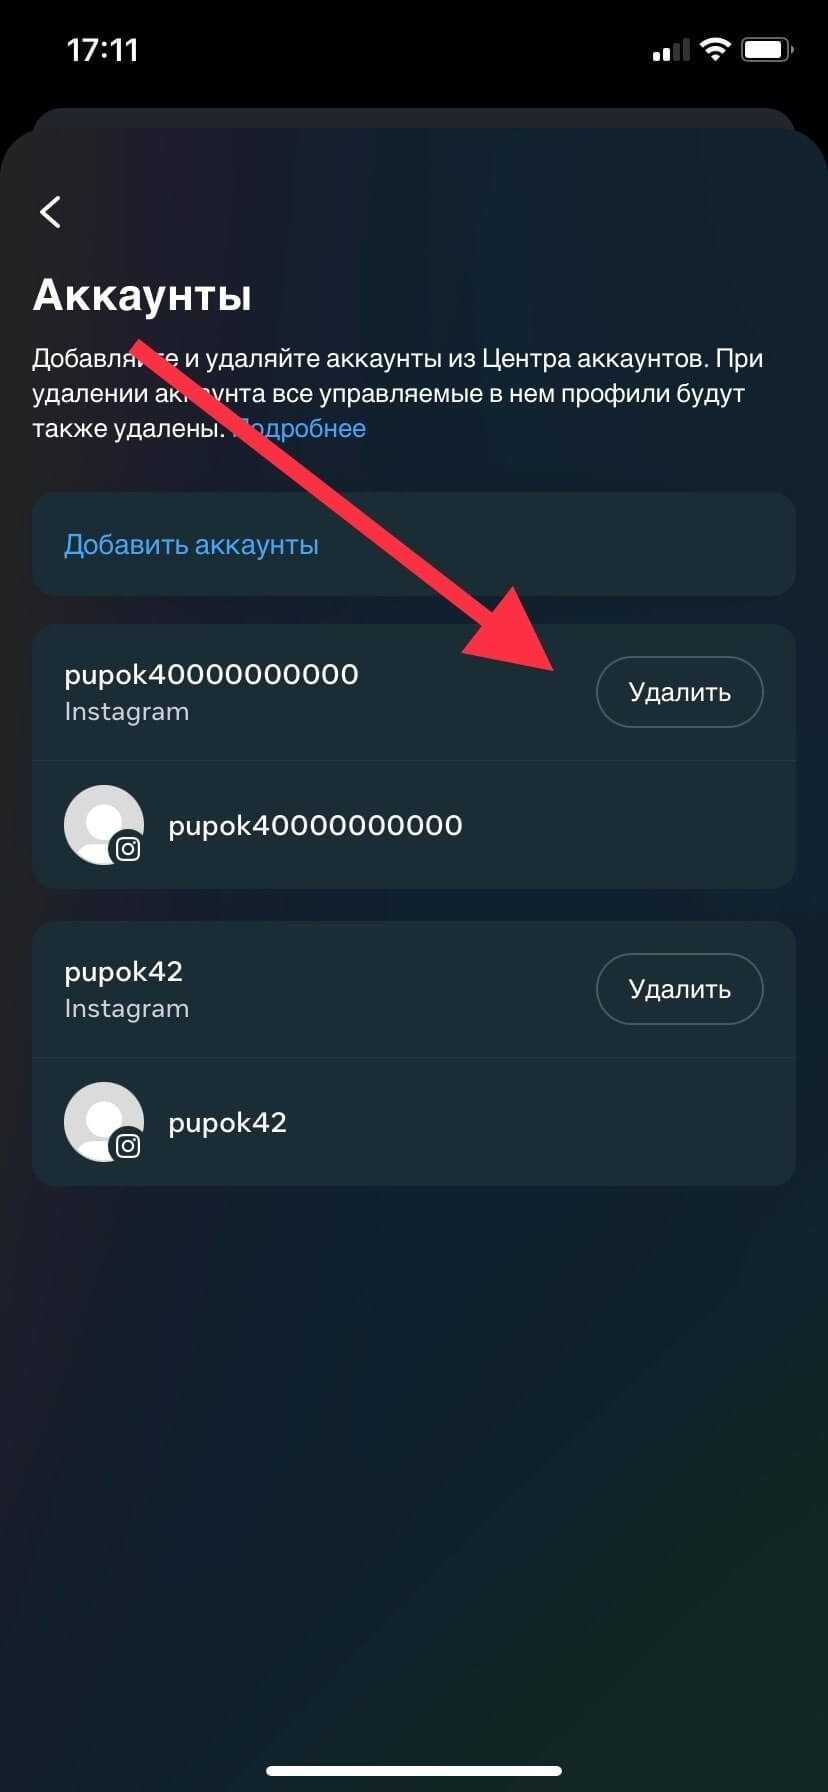The height and width of the screenshot is (1792, 828).
Task: Tap the pupok42 profile avatar
Action: [104, 1122]
